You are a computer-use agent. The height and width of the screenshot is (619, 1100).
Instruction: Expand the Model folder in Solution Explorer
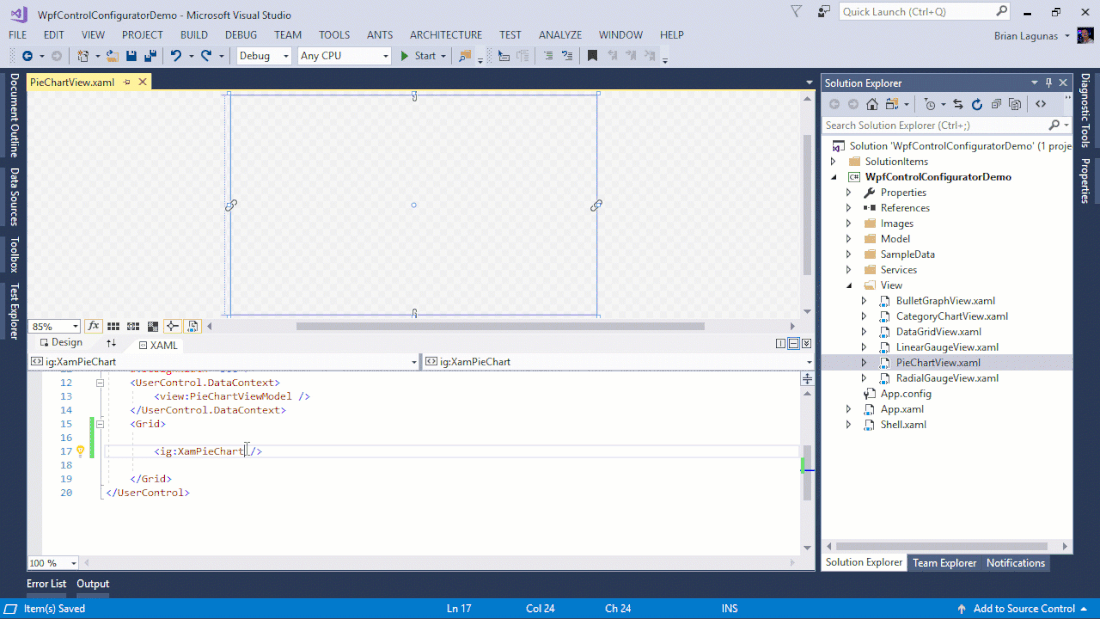coord(848,239)
